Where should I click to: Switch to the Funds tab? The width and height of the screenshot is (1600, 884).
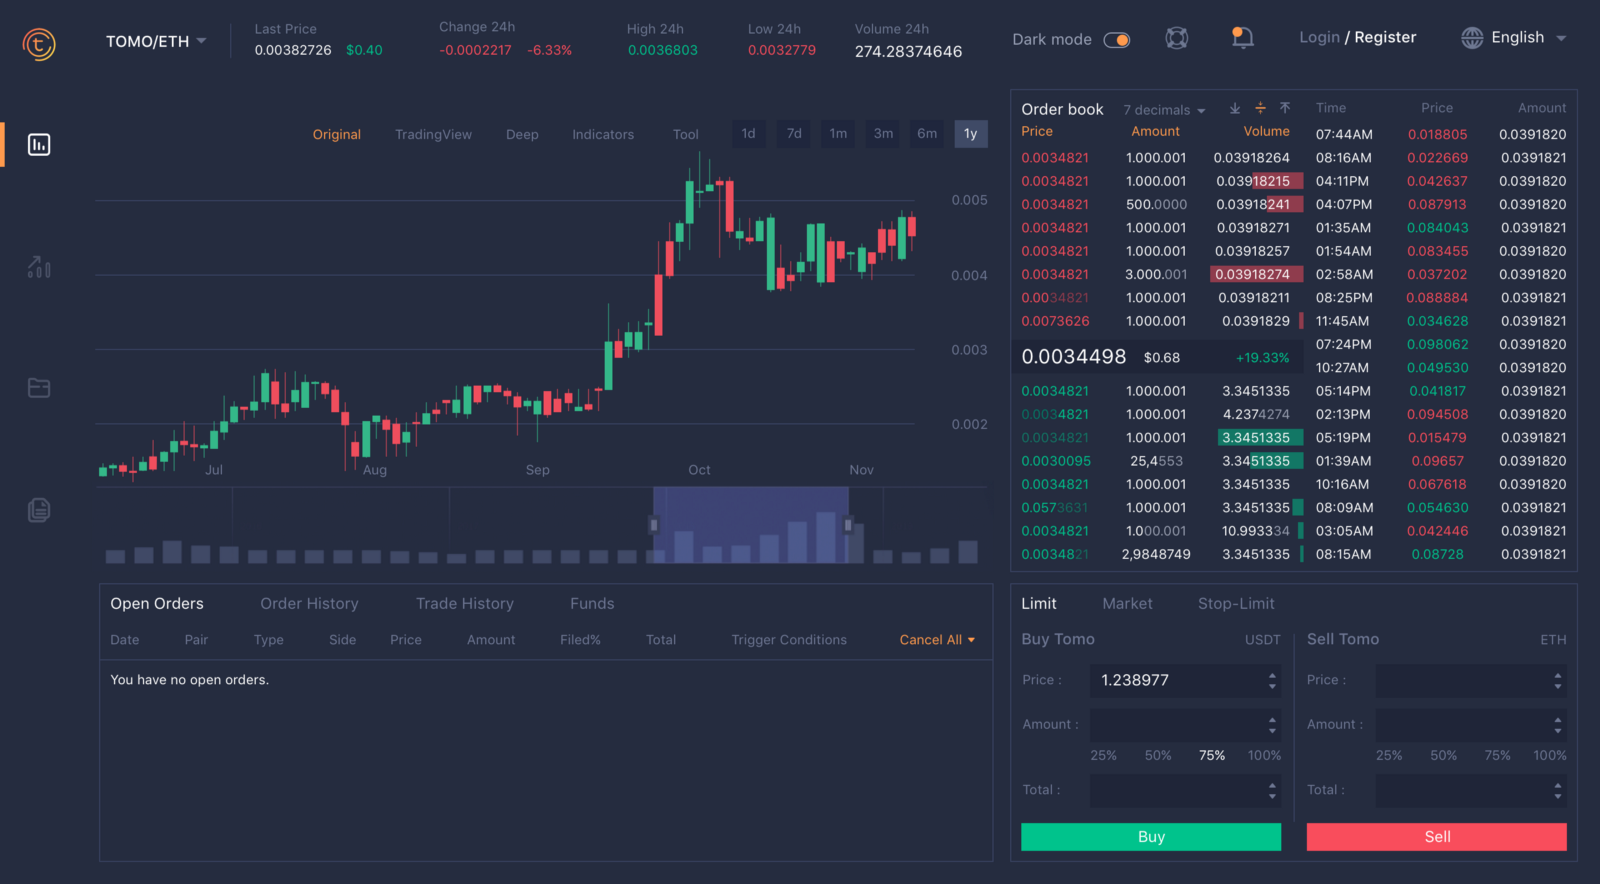click(x=592, y=604)
